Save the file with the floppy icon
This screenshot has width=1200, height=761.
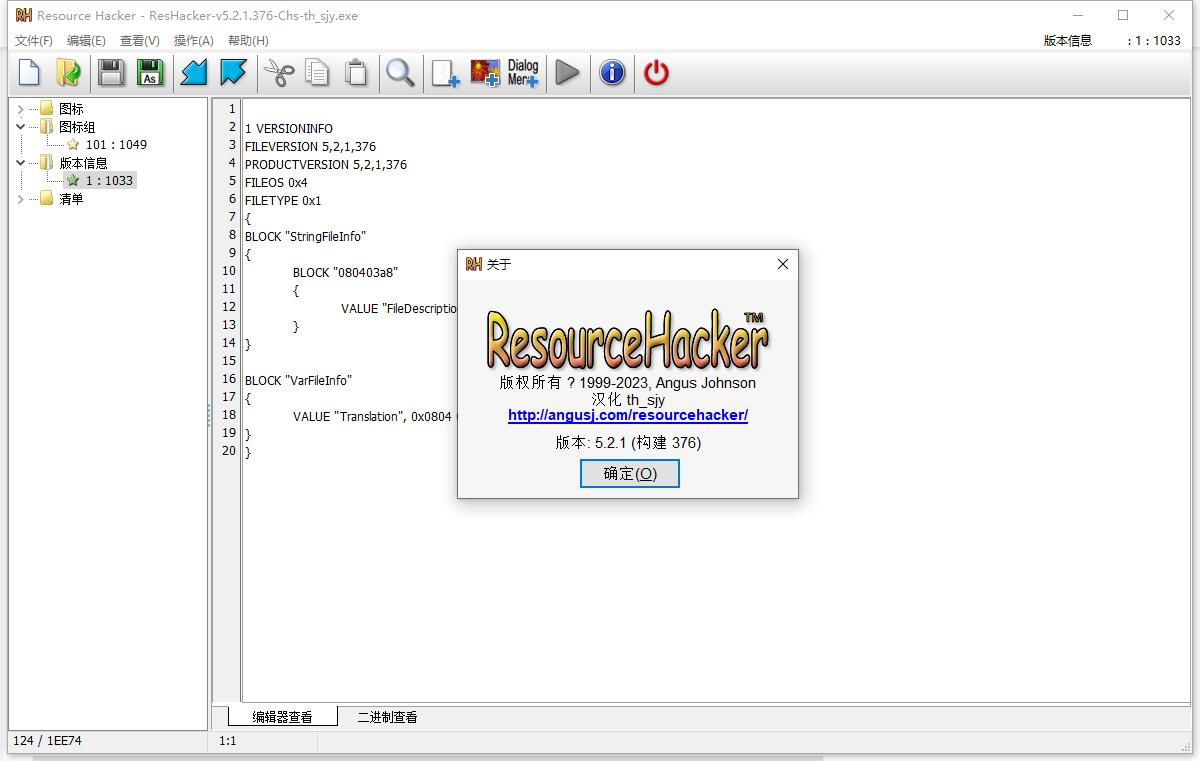point(110,73)
